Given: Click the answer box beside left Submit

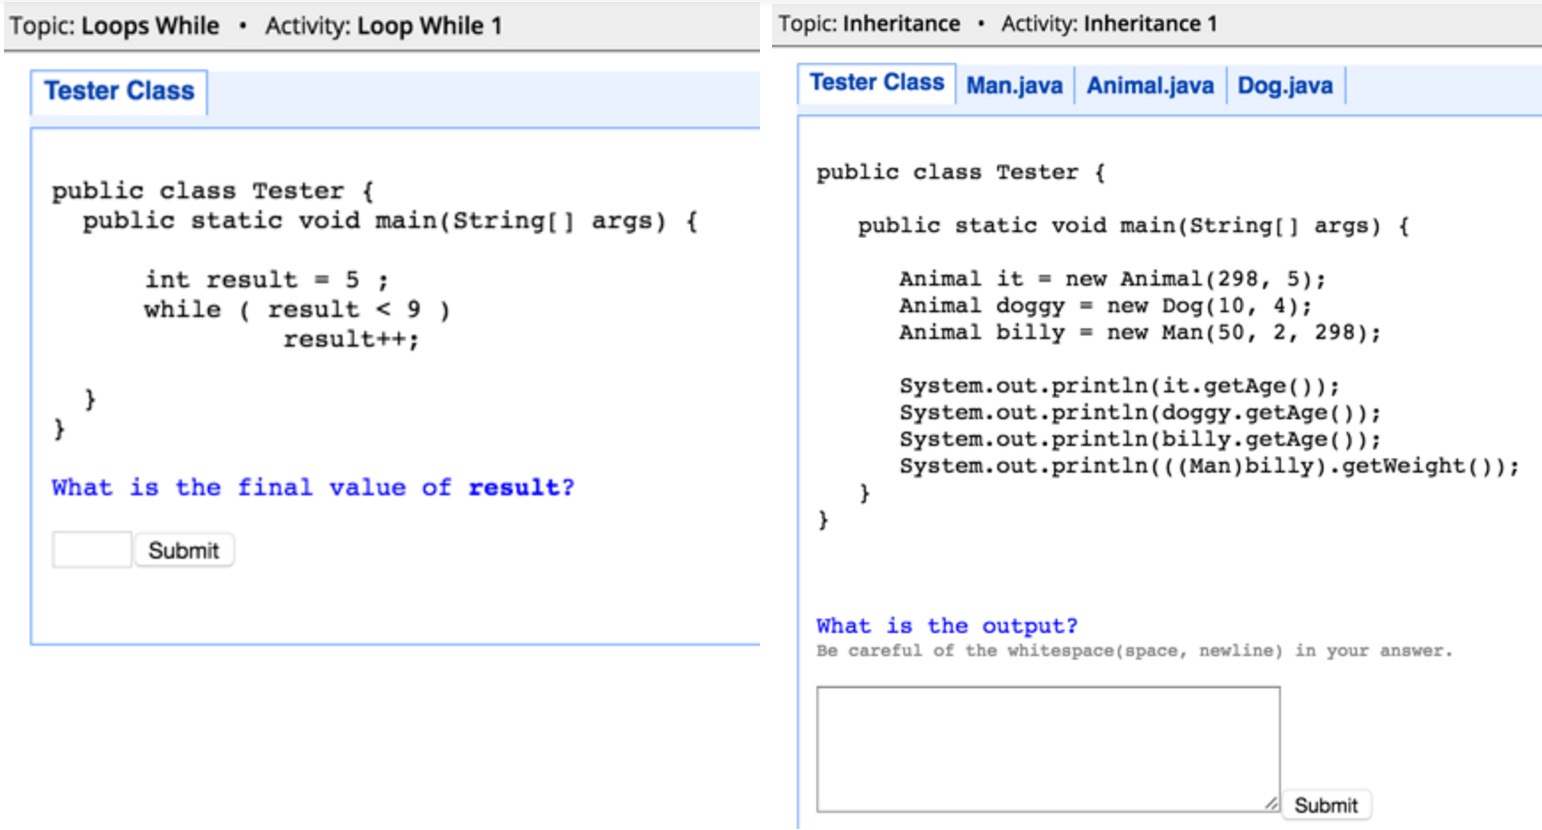Looking at the screenshot, I should [x=92, y=550].
